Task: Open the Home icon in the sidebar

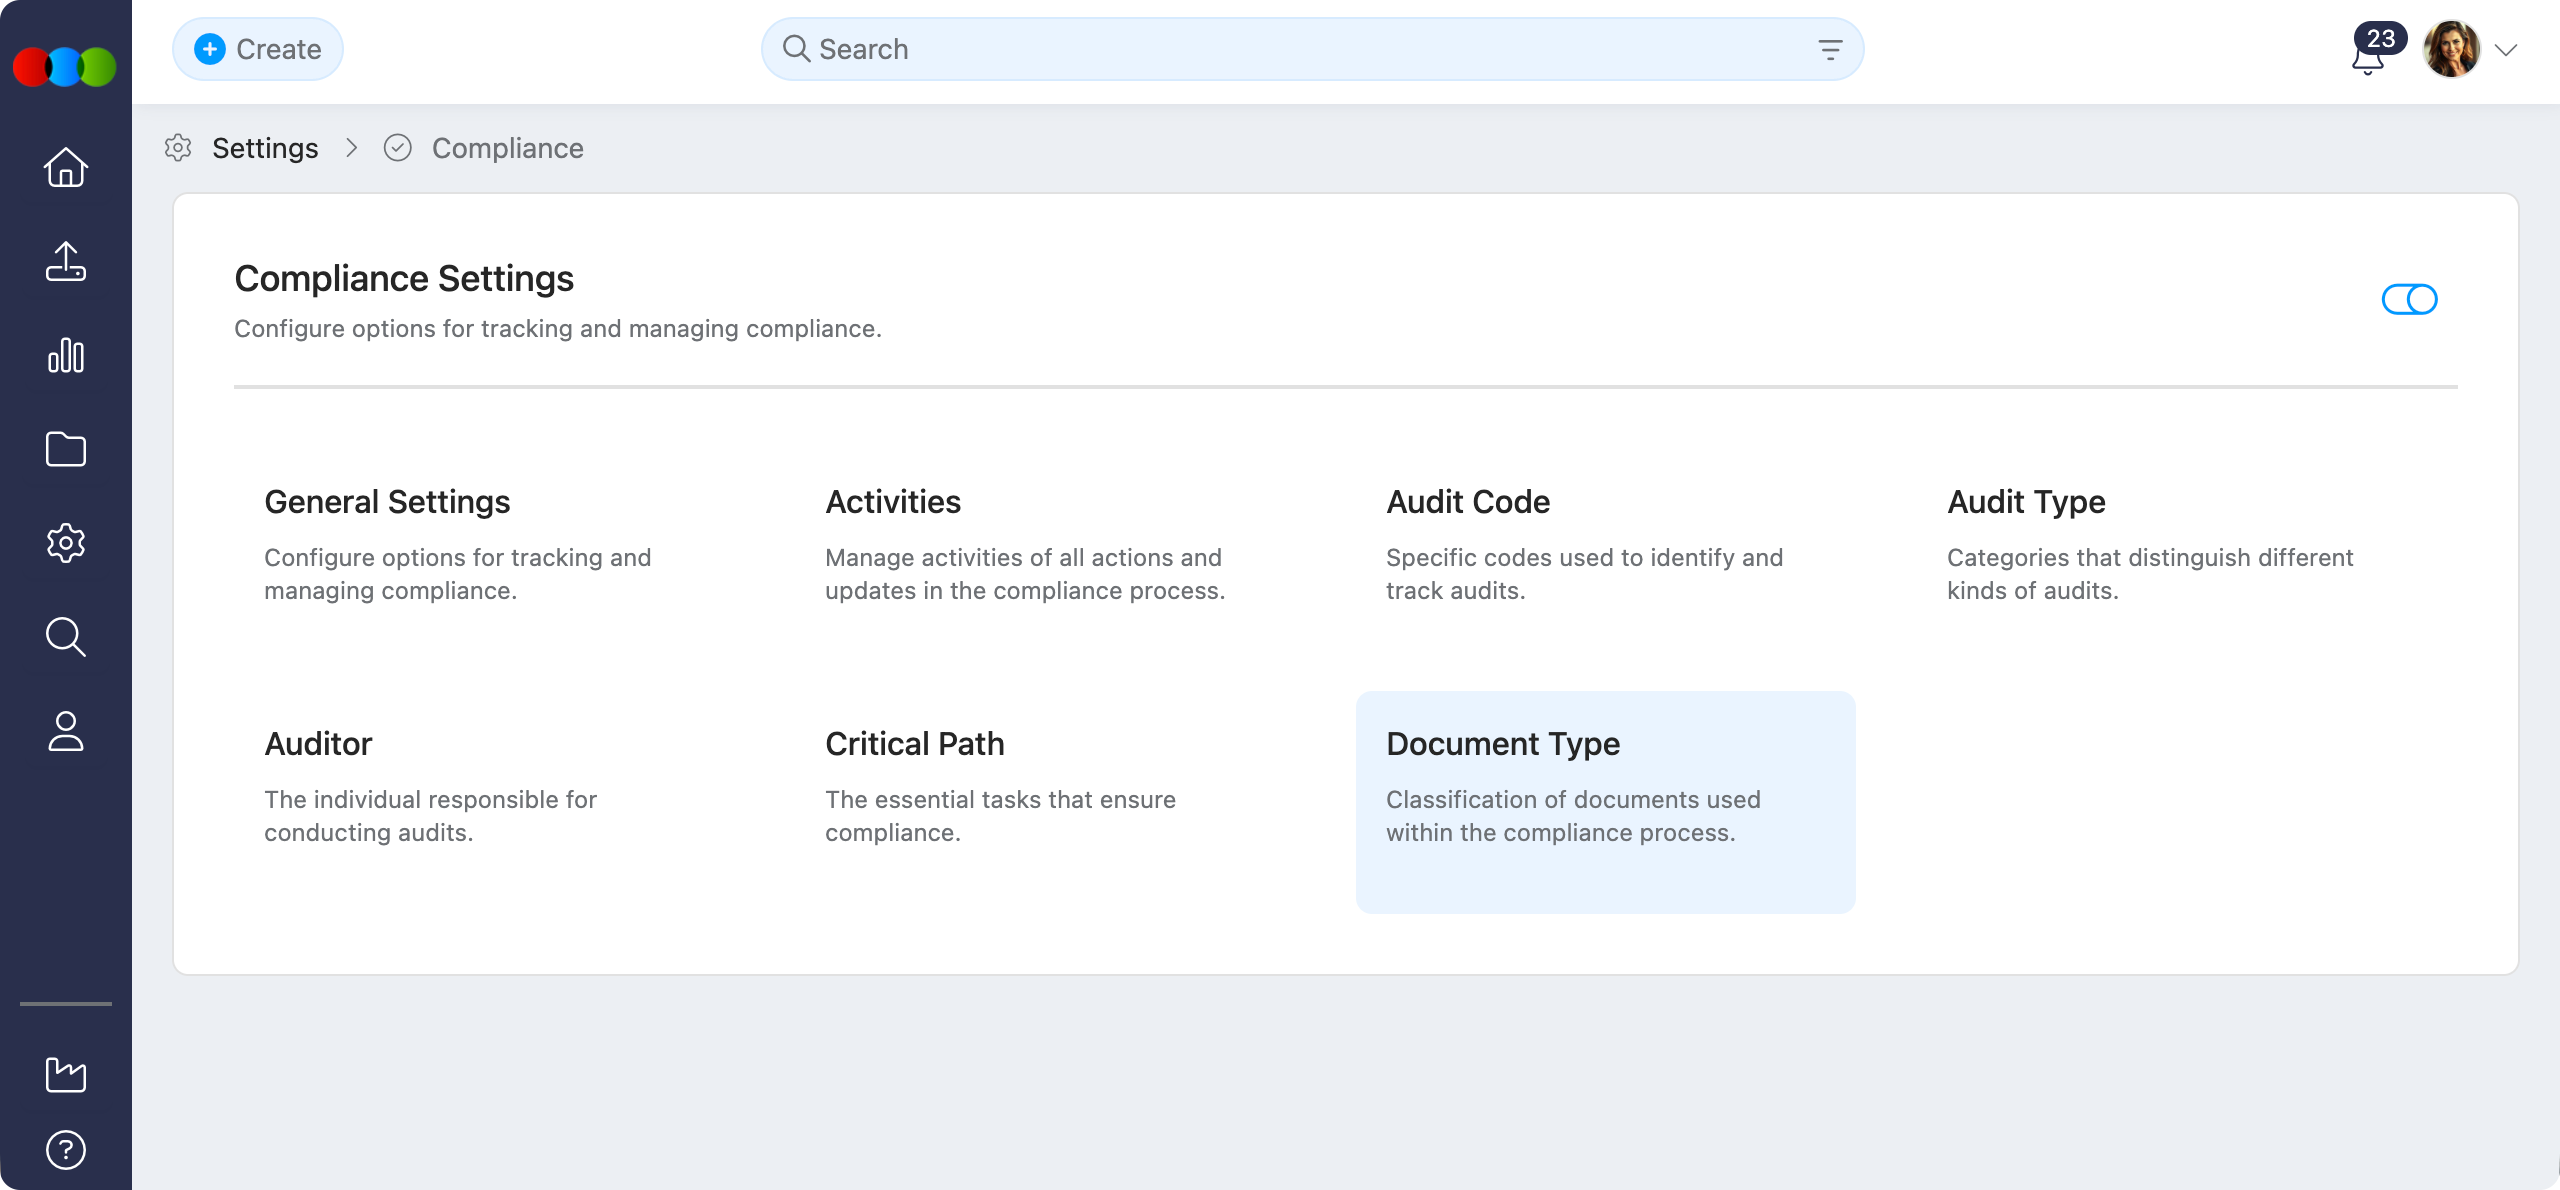Action: click(x=65, y=167)
